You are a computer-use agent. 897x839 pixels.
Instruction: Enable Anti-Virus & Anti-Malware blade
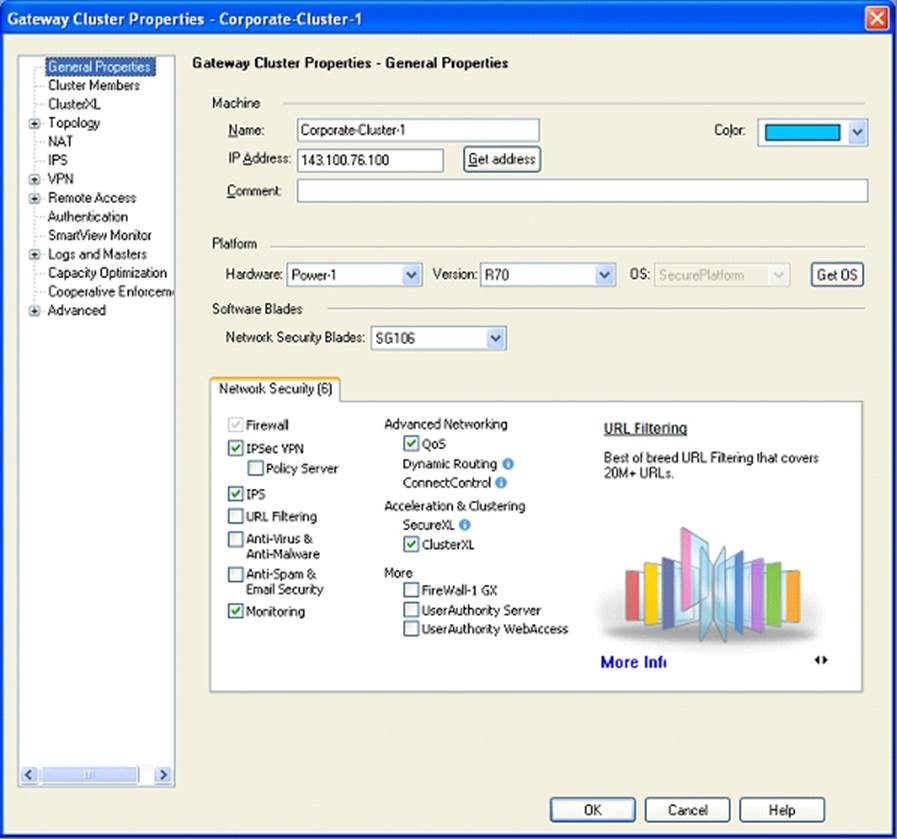coord(236,539)
